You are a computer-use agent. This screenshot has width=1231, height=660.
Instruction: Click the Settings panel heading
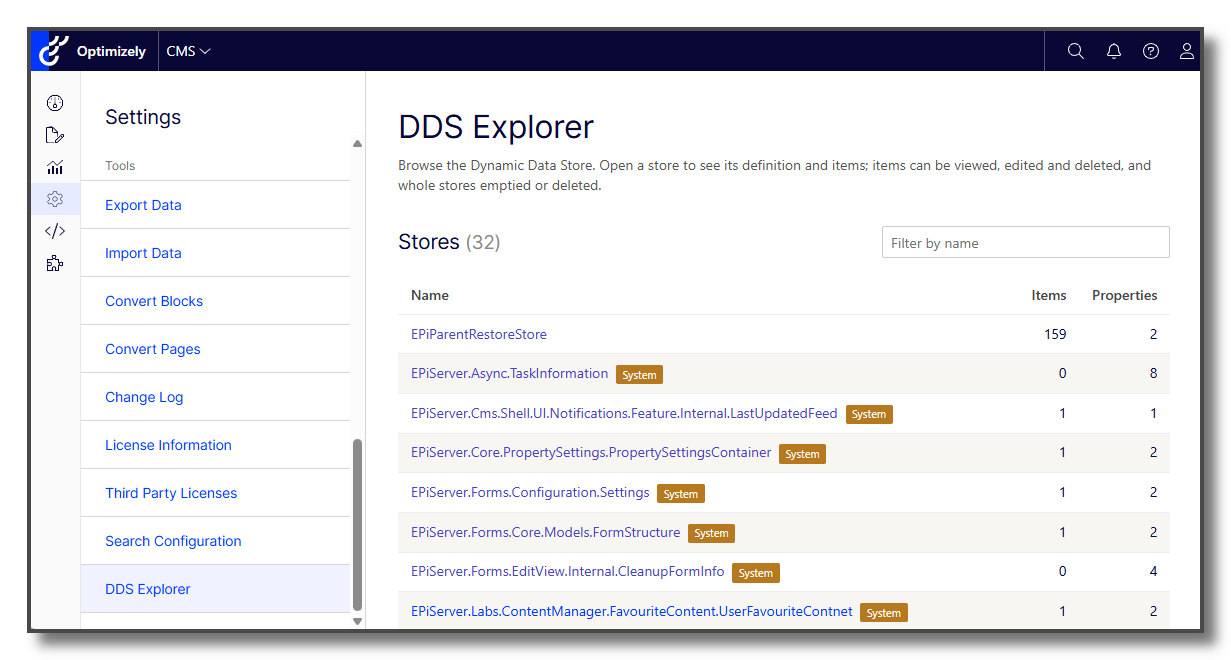coord(143,117)
